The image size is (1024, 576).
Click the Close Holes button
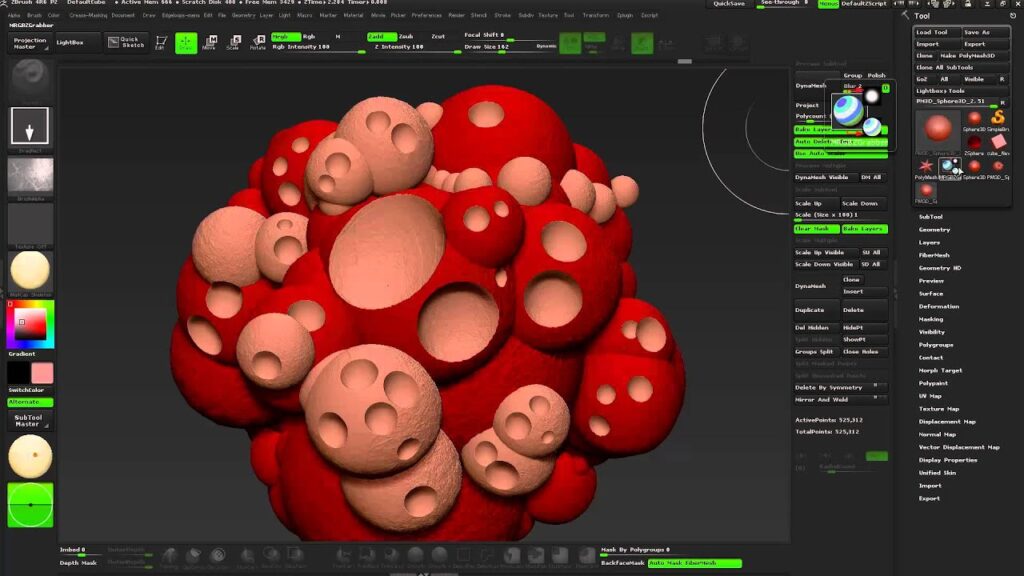pyautogui.click(x=864, y=351)
